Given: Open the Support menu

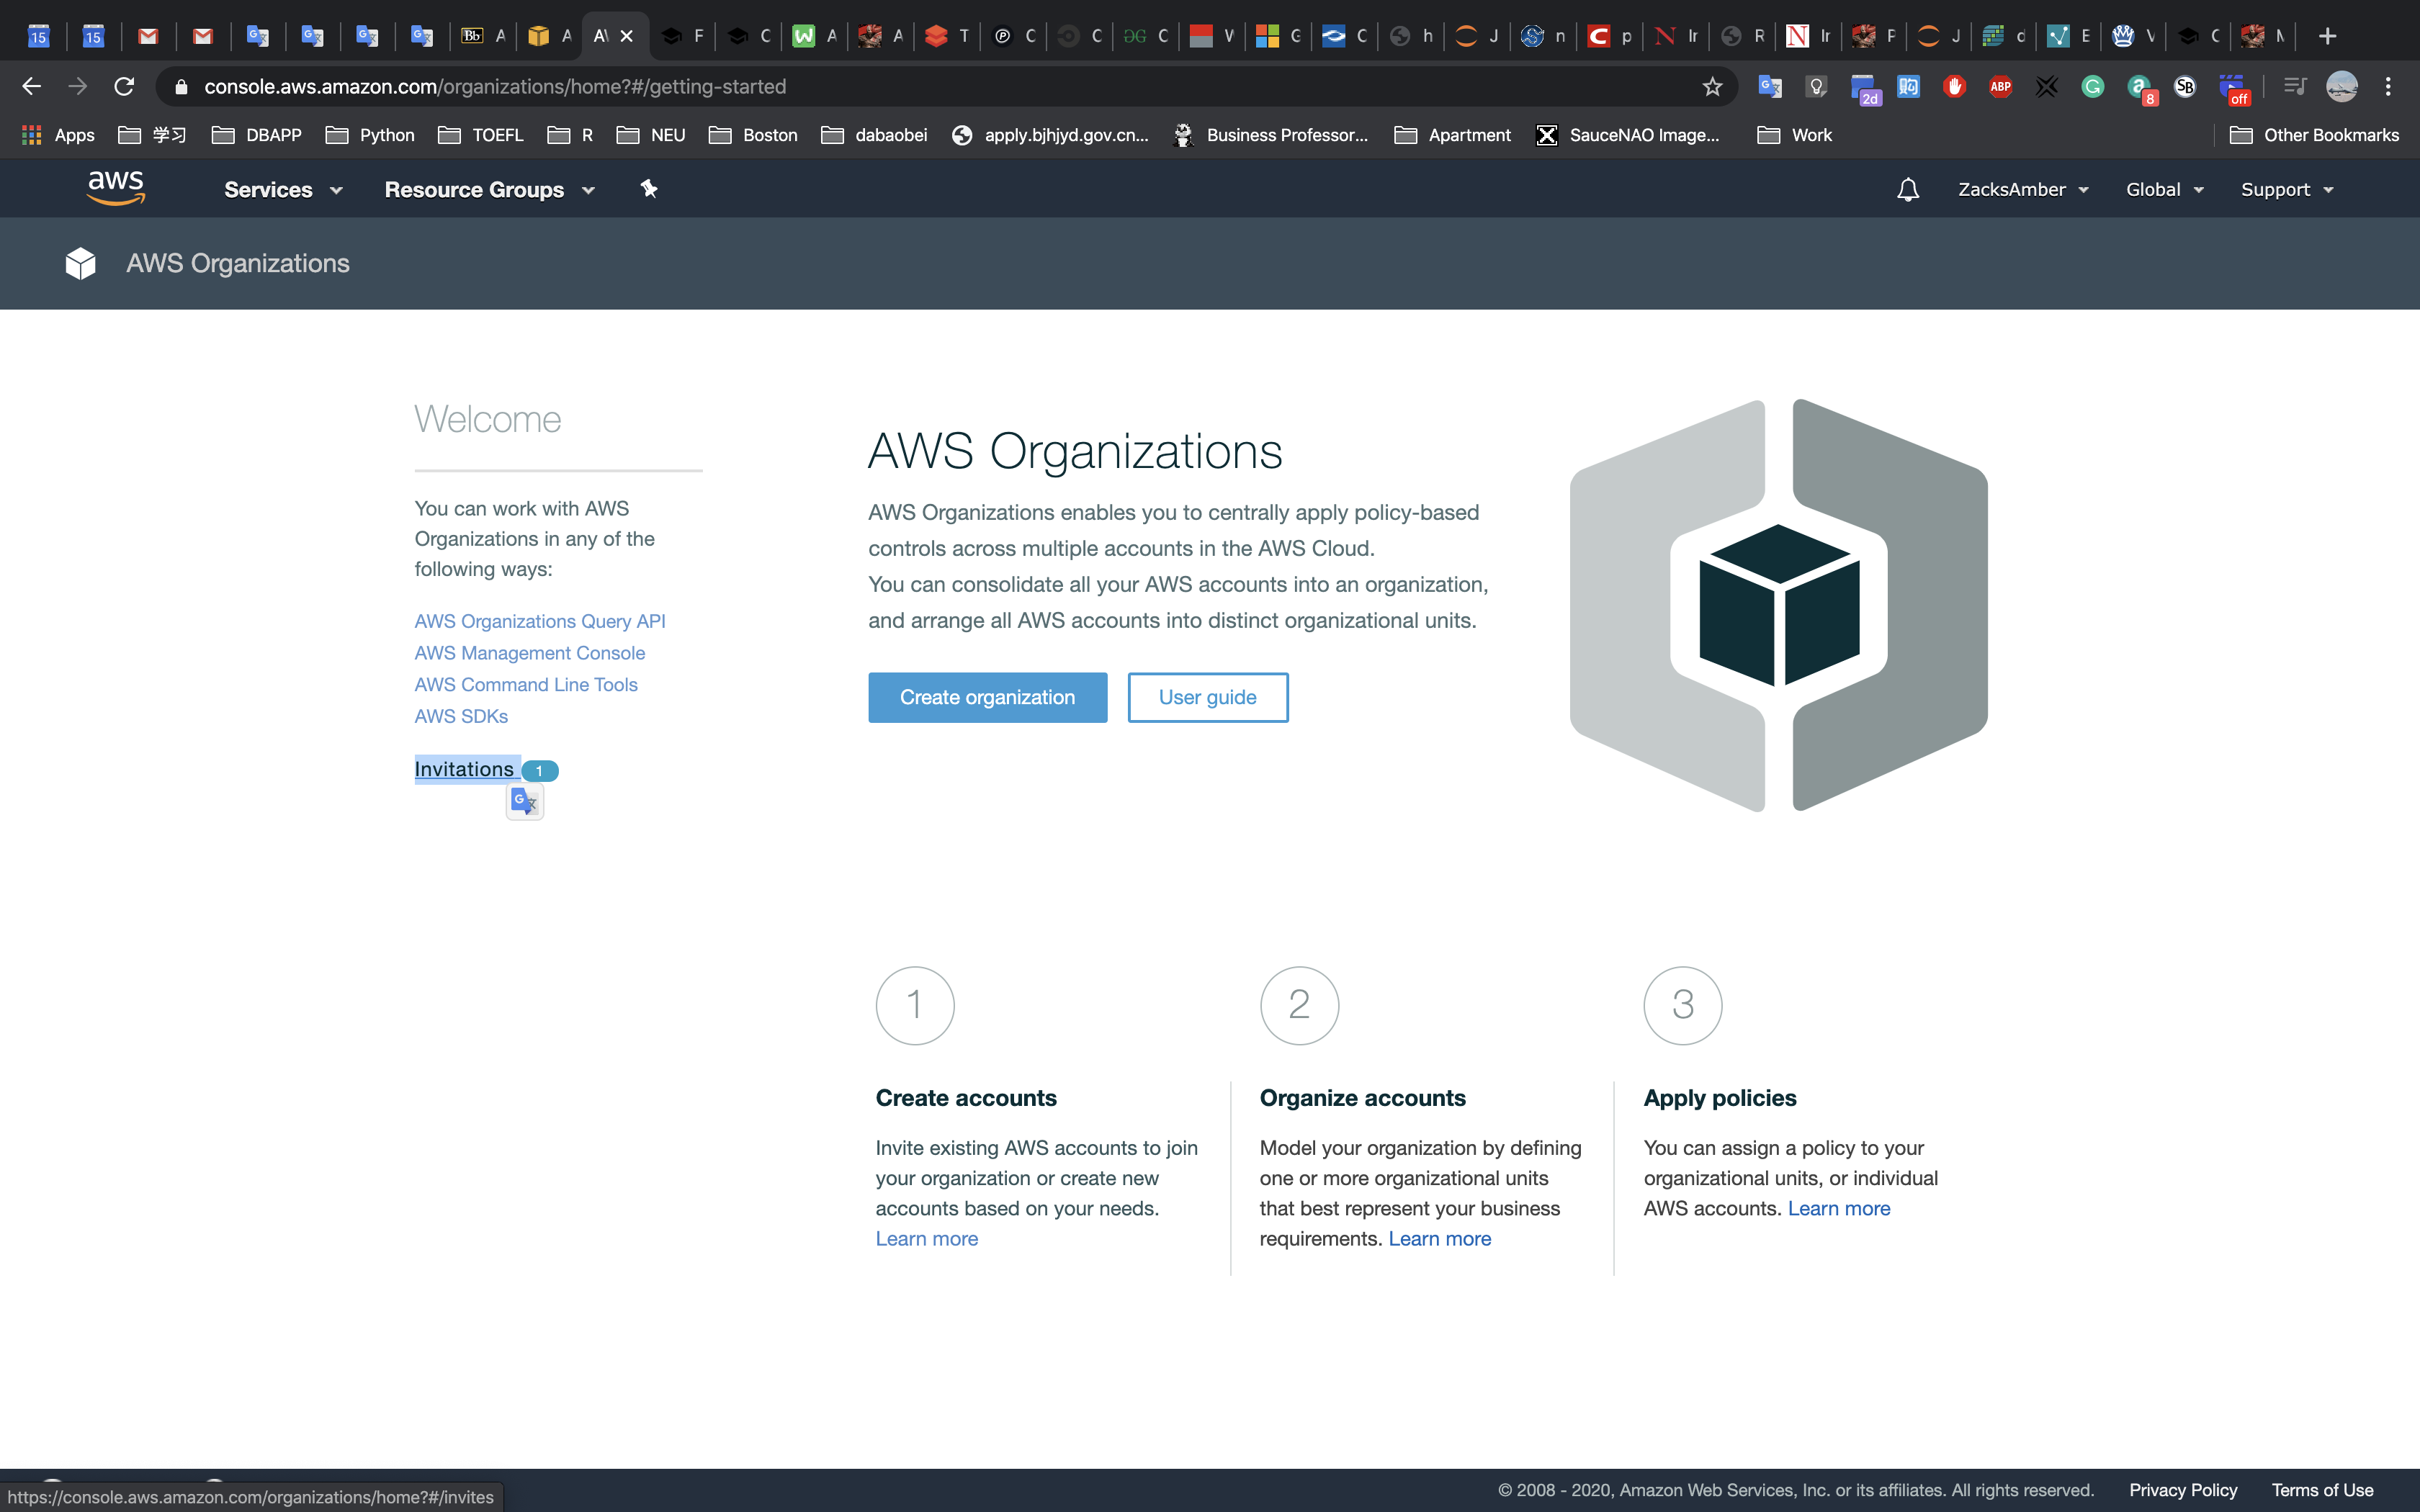Looking at the screenshot, I should click(2286, 190).
